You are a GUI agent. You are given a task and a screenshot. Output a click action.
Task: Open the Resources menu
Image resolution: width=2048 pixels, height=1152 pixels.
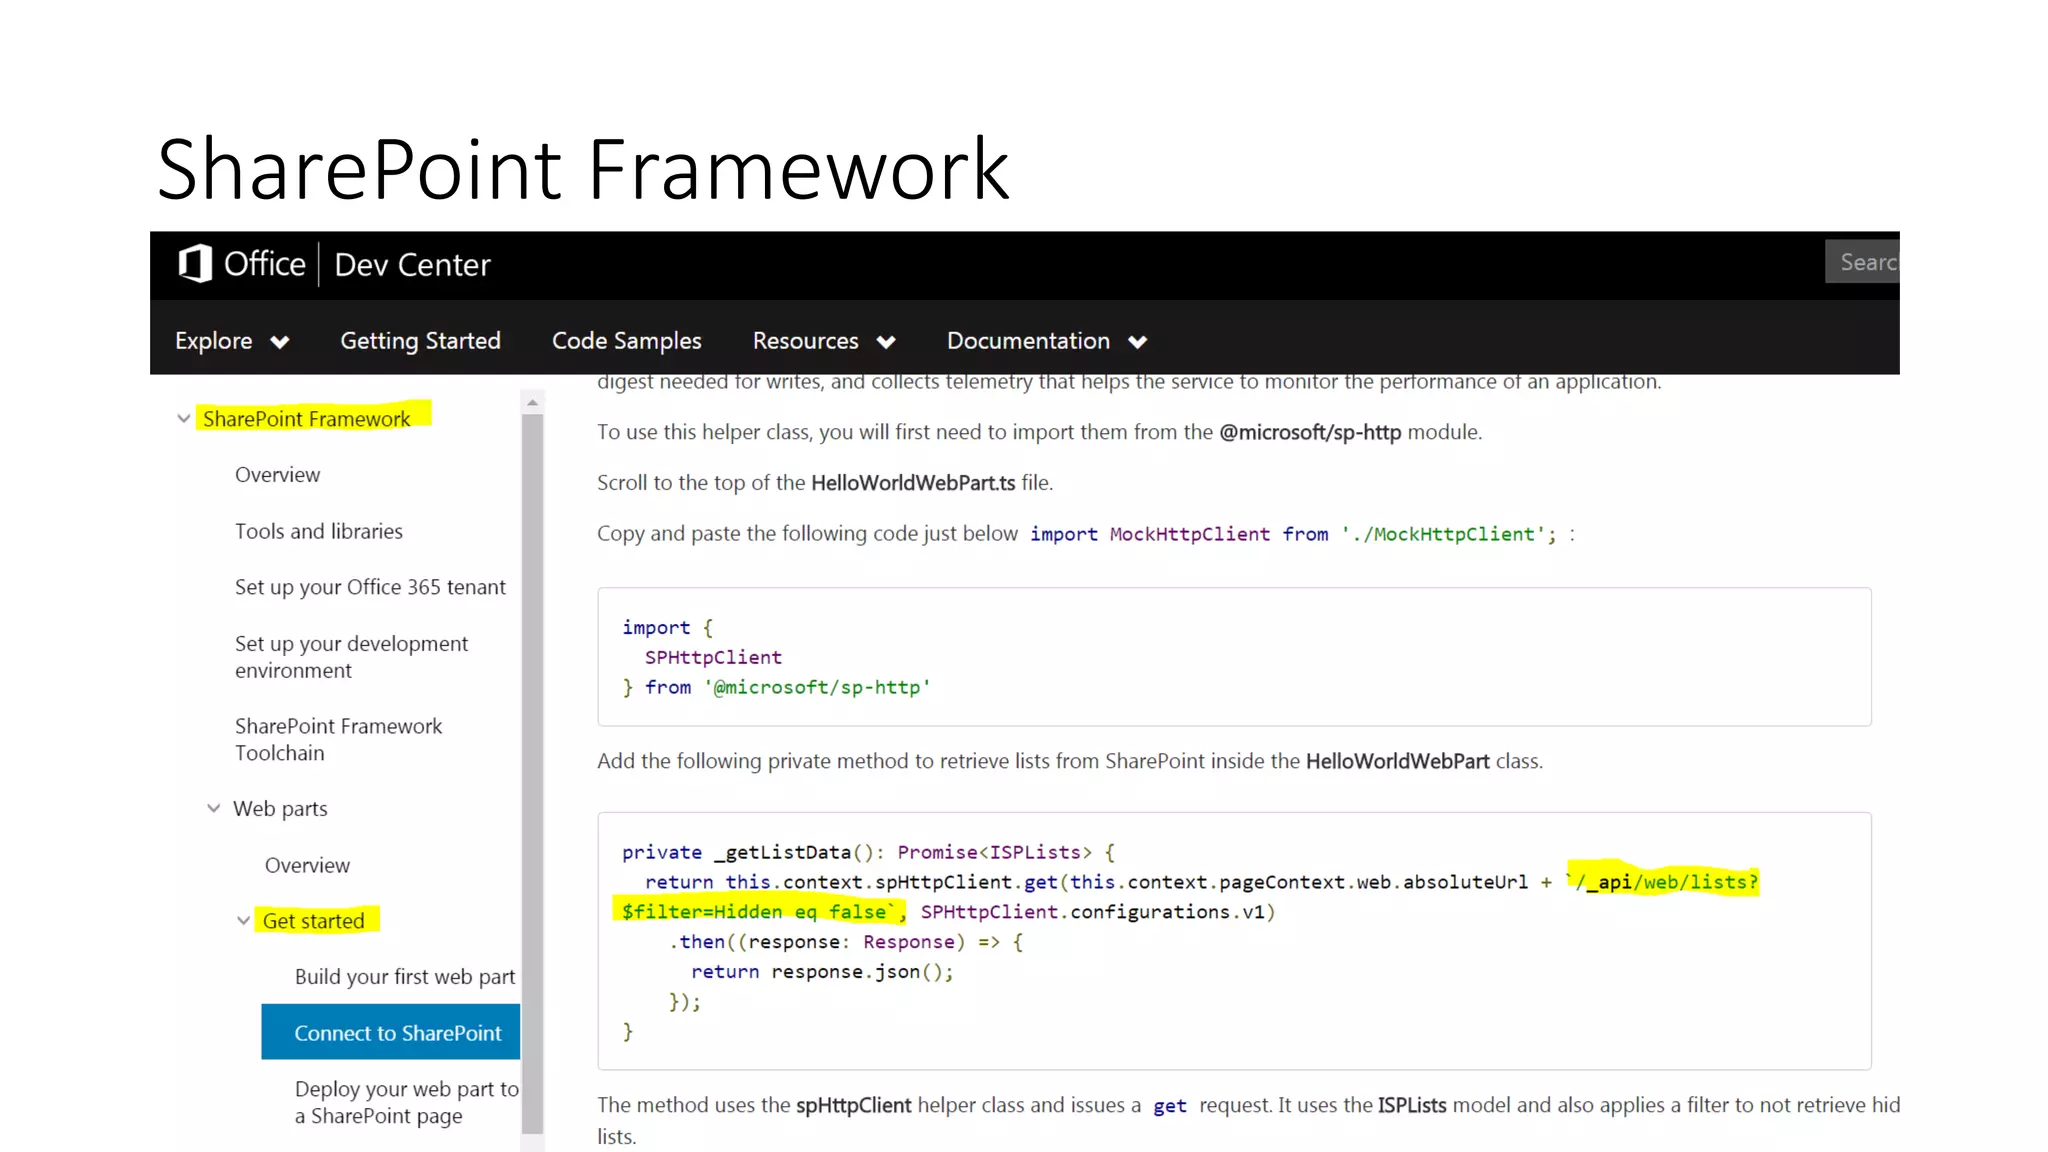point(806,341)
